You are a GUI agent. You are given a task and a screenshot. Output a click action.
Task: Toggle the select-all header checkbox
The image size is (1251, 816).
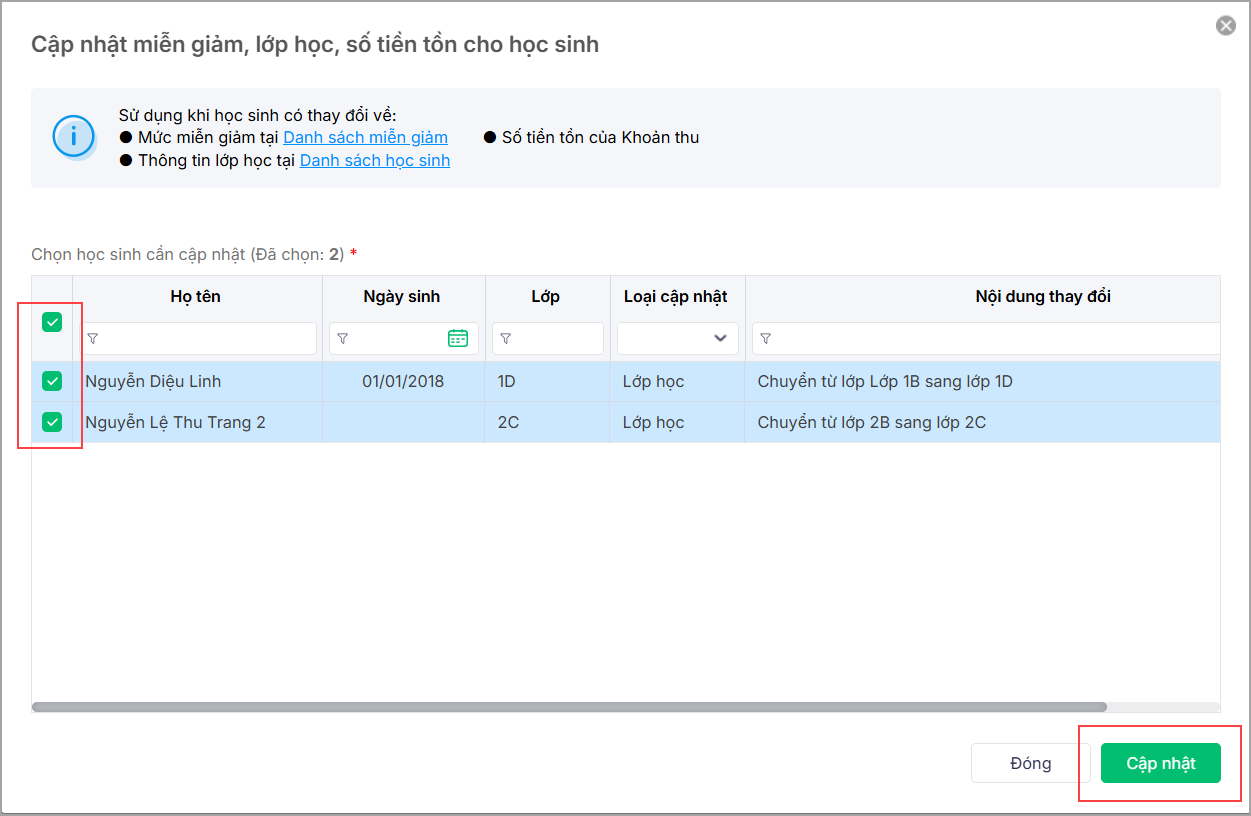[52, 322]
